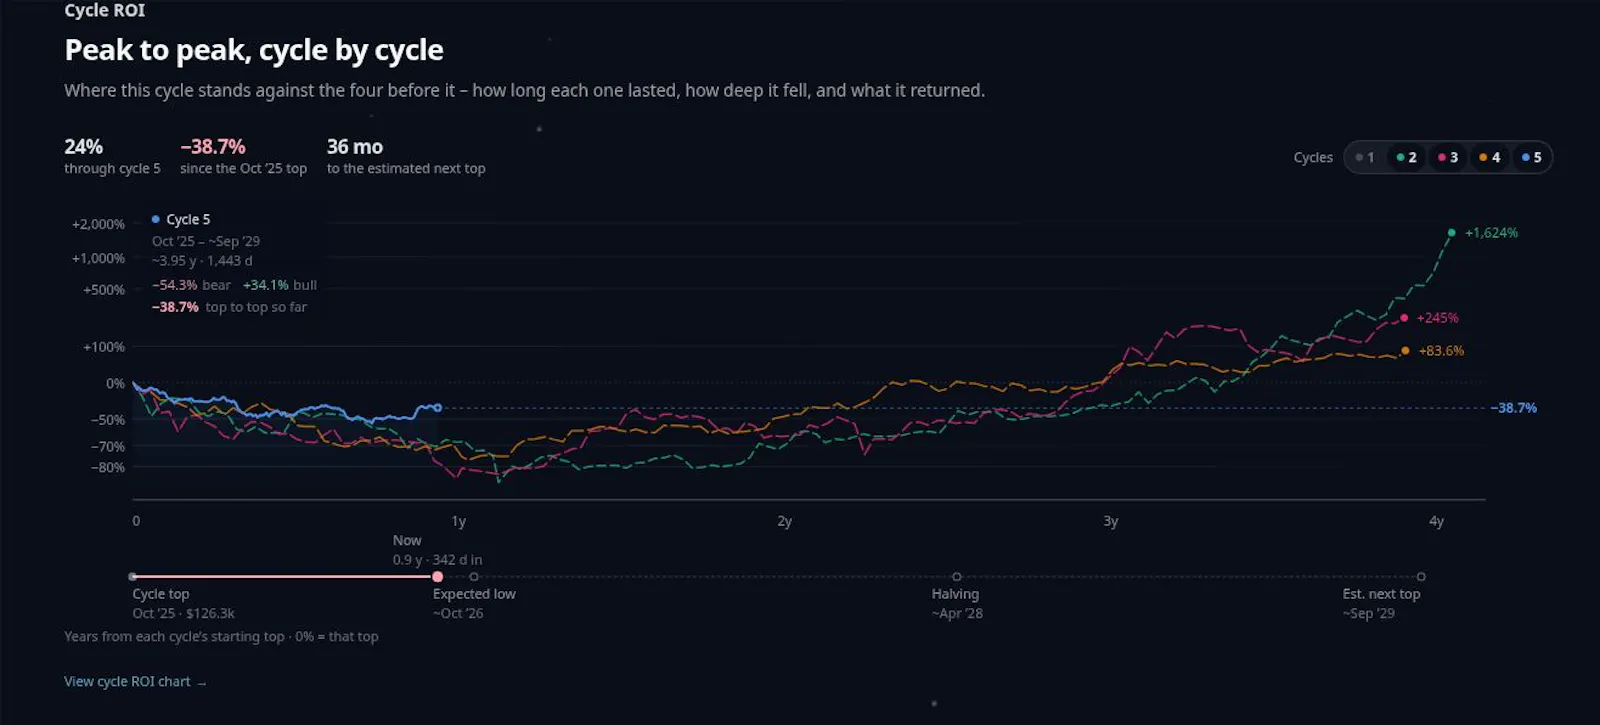The height and width of the screenshot is (725, 1600).
Task: Click the 0.9 y · 342 d in text
Action: click(437, 560)
